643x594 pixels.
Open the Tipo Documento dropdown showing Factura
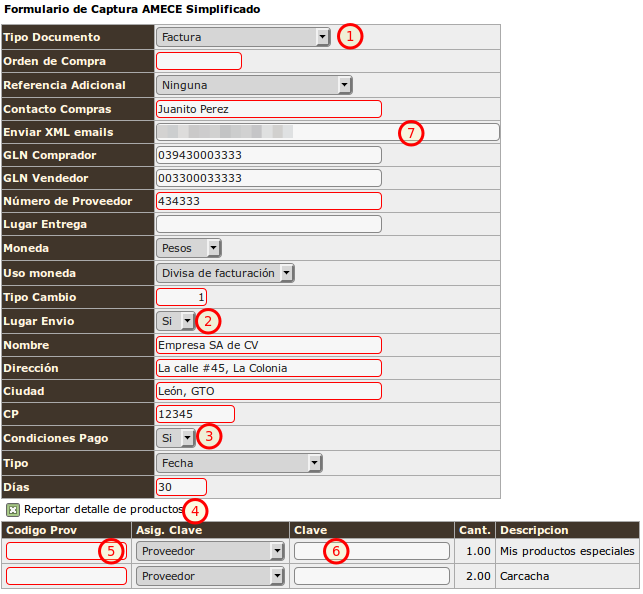(243, 37)
